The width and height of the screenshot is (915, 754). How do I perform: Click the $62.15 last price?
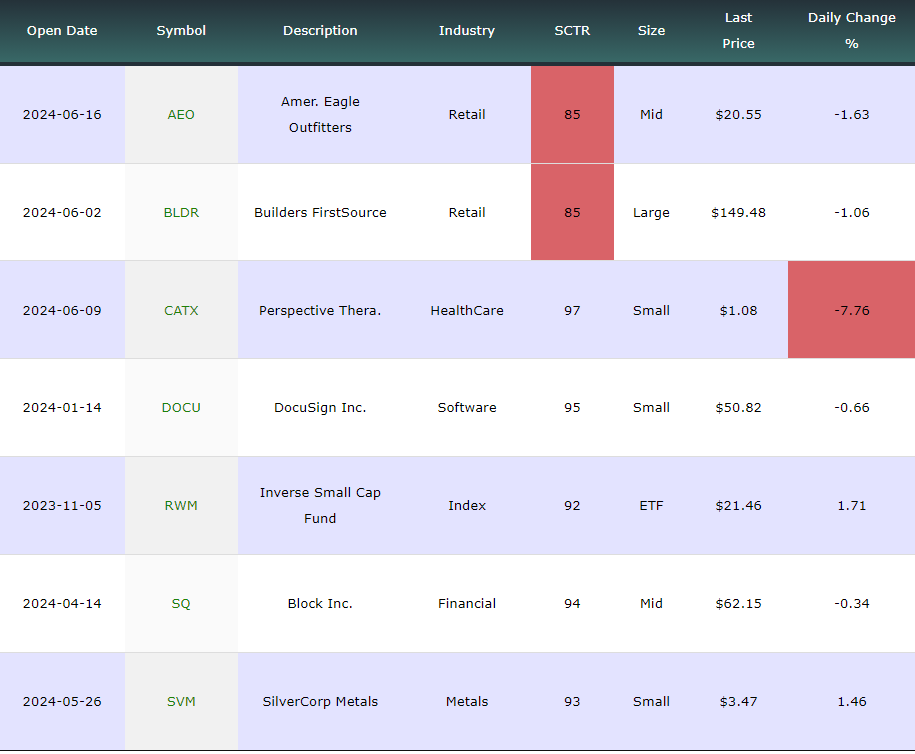click(x=738, y=603)
